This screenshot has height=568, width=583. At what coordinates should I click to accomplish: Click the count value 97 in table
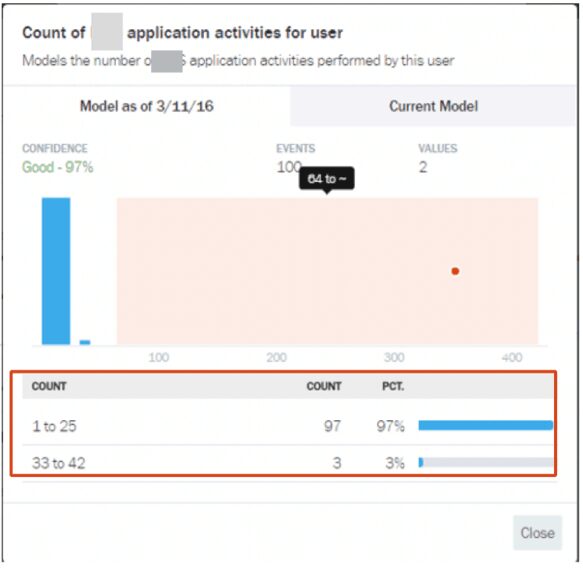tap(332, 426)
